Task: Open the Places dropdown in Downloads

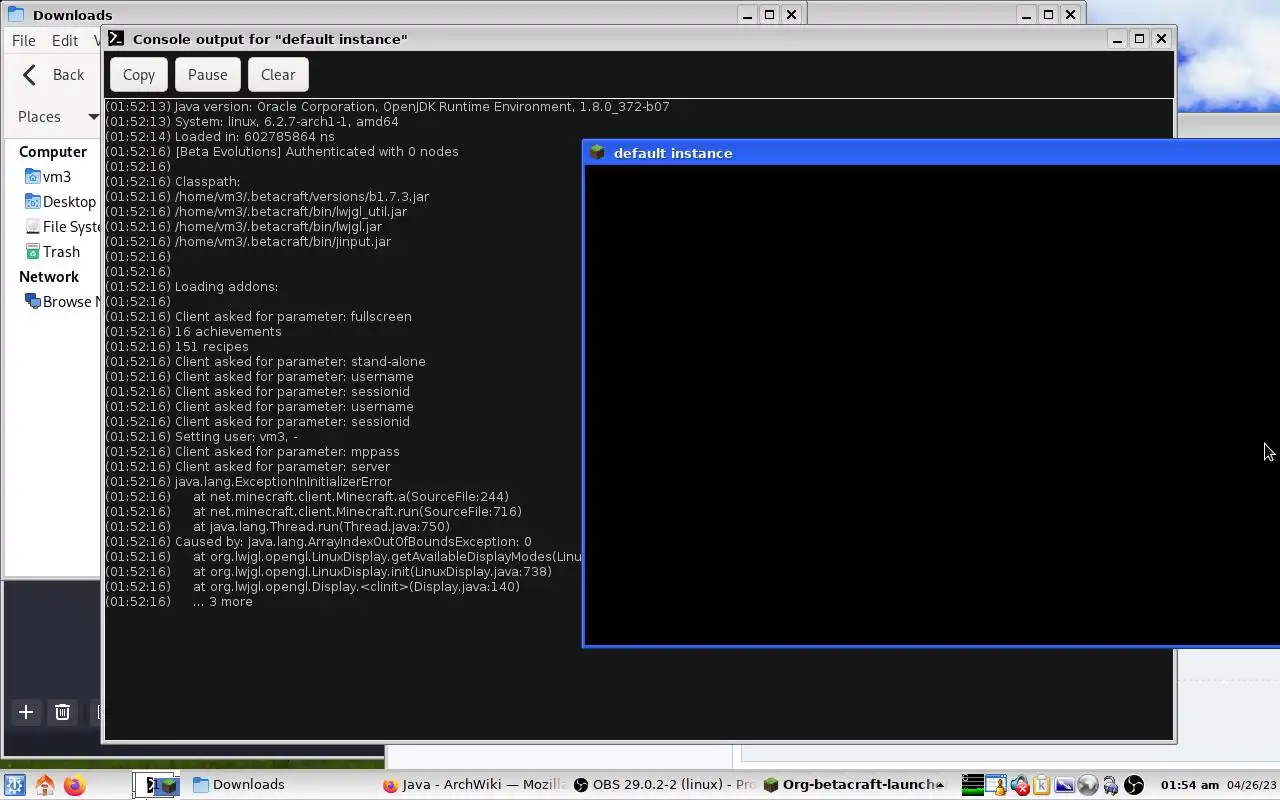Action: tap(58, 117)
